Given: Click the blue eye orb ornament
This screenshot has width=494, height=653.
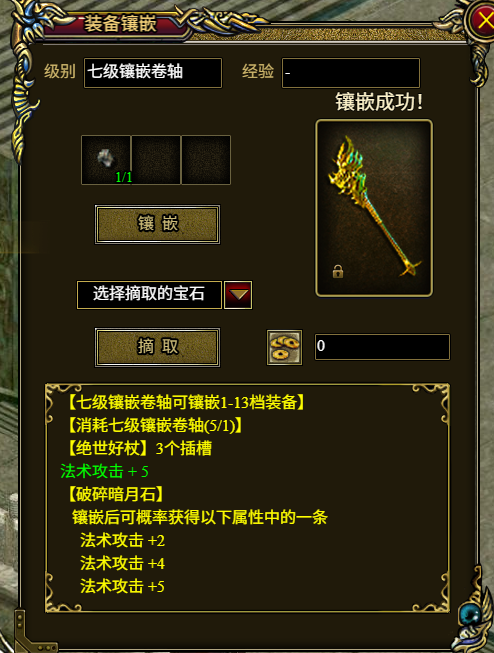Looking at the screenshot, I should [471, 614].
